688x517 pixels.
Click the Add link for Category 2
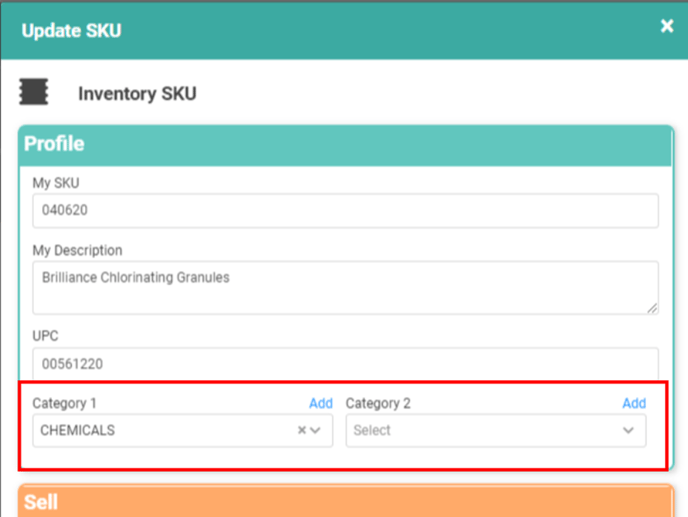coord(634,403)
